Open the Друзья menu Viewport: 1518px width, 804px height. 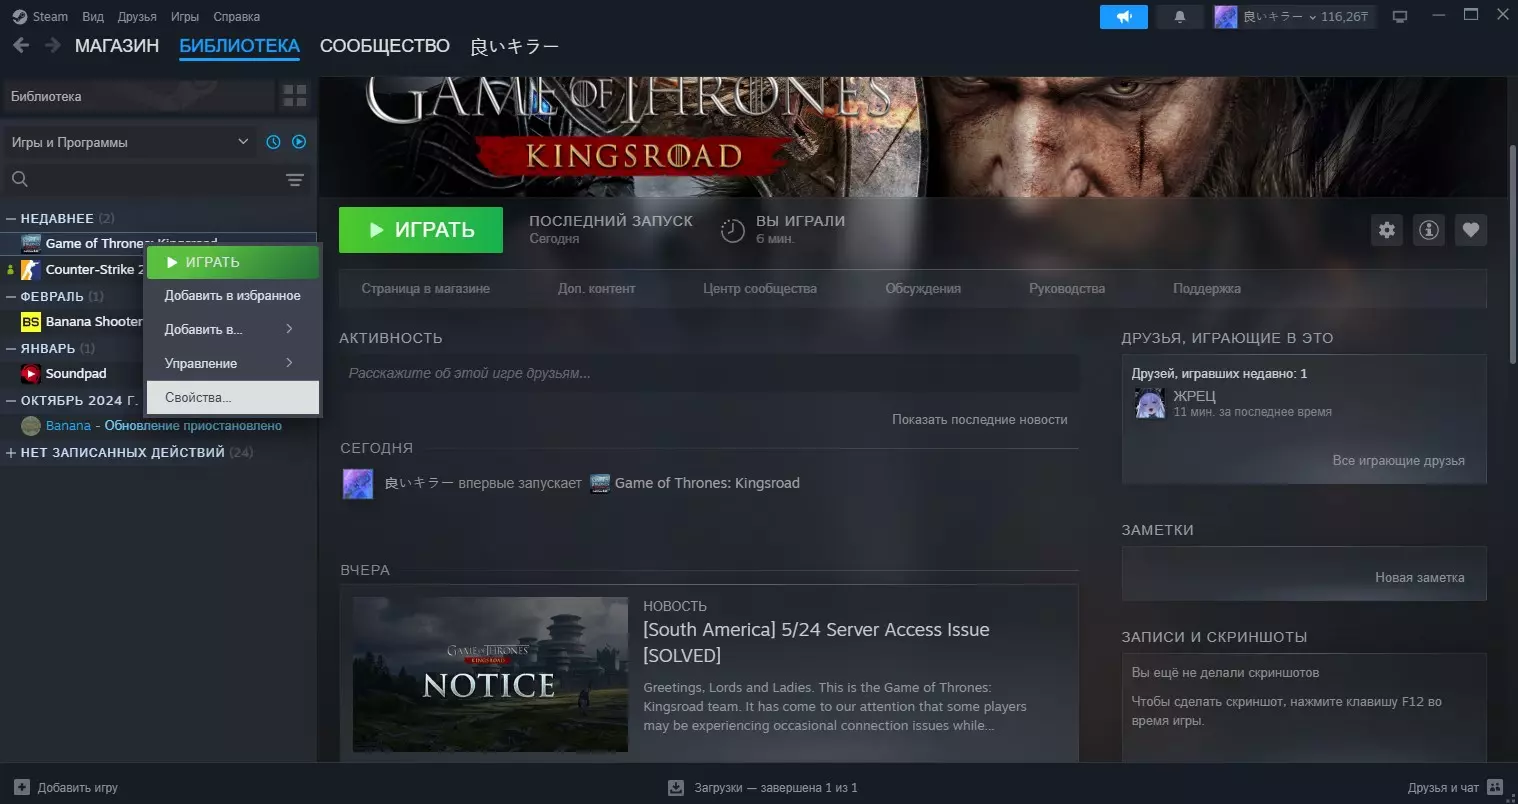137,16
